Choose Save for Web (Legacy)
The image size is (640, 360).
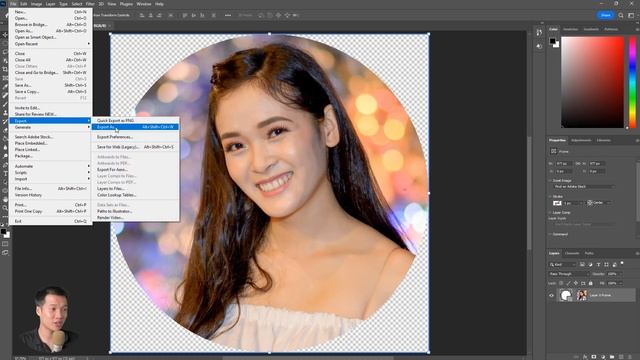click(x=135, y=147)
